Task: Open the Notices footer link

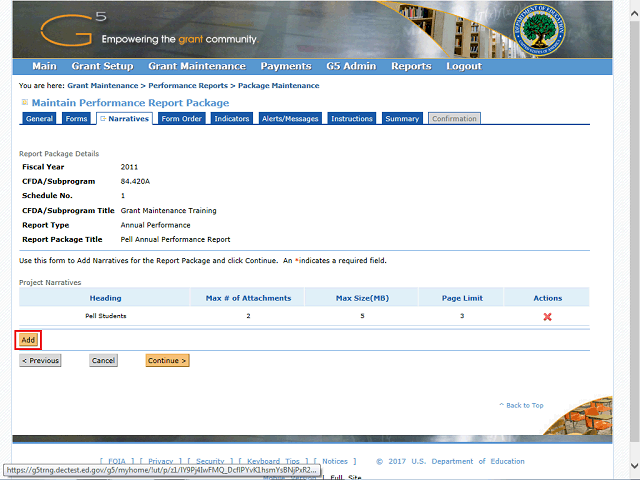Action: [x=335, y=461]
